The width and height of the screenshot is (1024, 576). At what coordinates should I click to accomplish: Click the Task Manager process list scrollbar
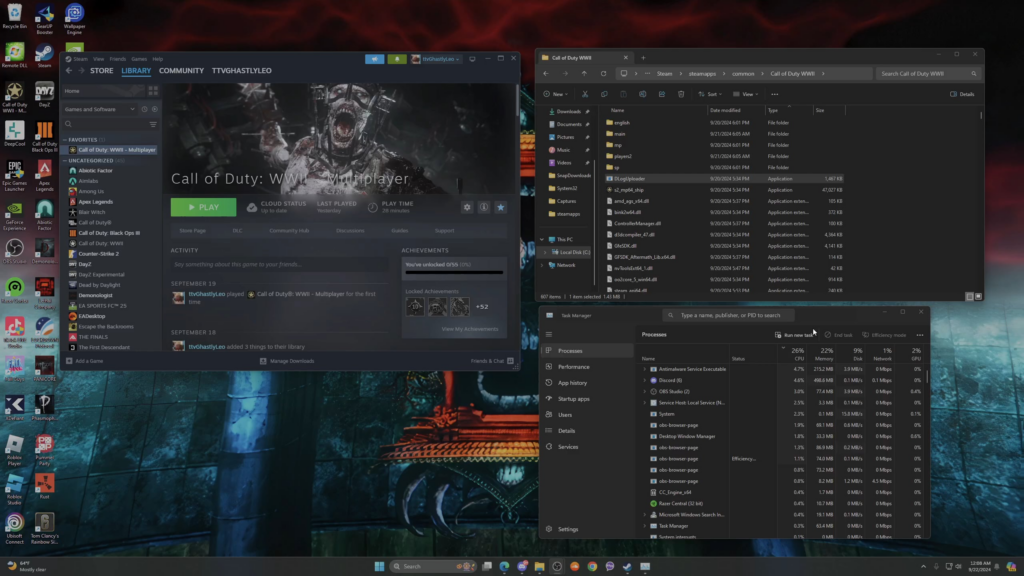pos(927,379)
